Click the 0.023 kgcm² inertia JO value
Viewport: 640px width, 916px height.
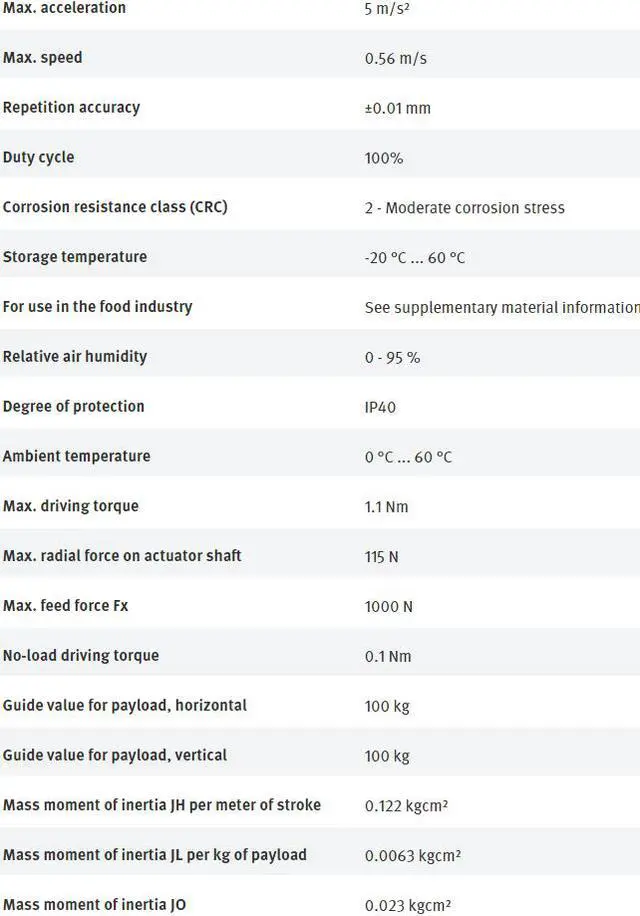(x=408, y=906)
